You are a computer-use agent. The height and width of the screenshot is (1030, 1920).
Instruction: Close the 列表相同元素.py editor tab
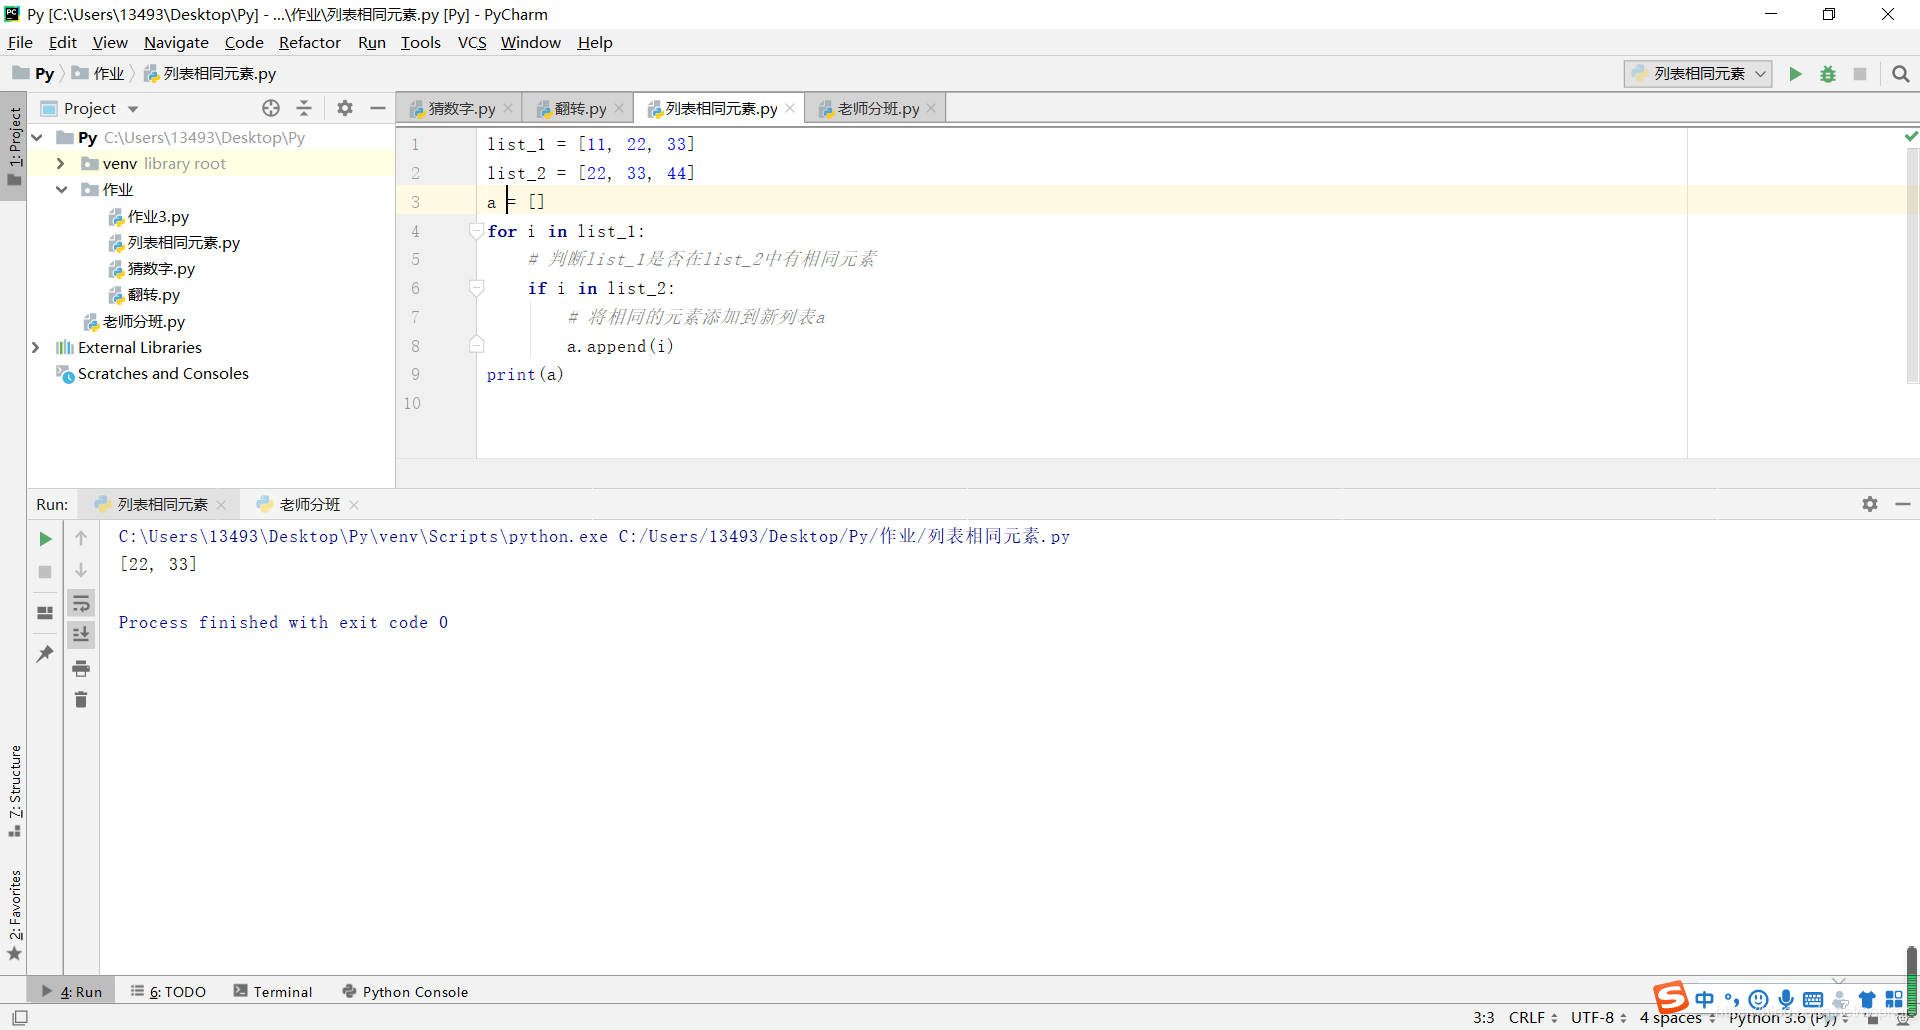[x=790, y=108]
